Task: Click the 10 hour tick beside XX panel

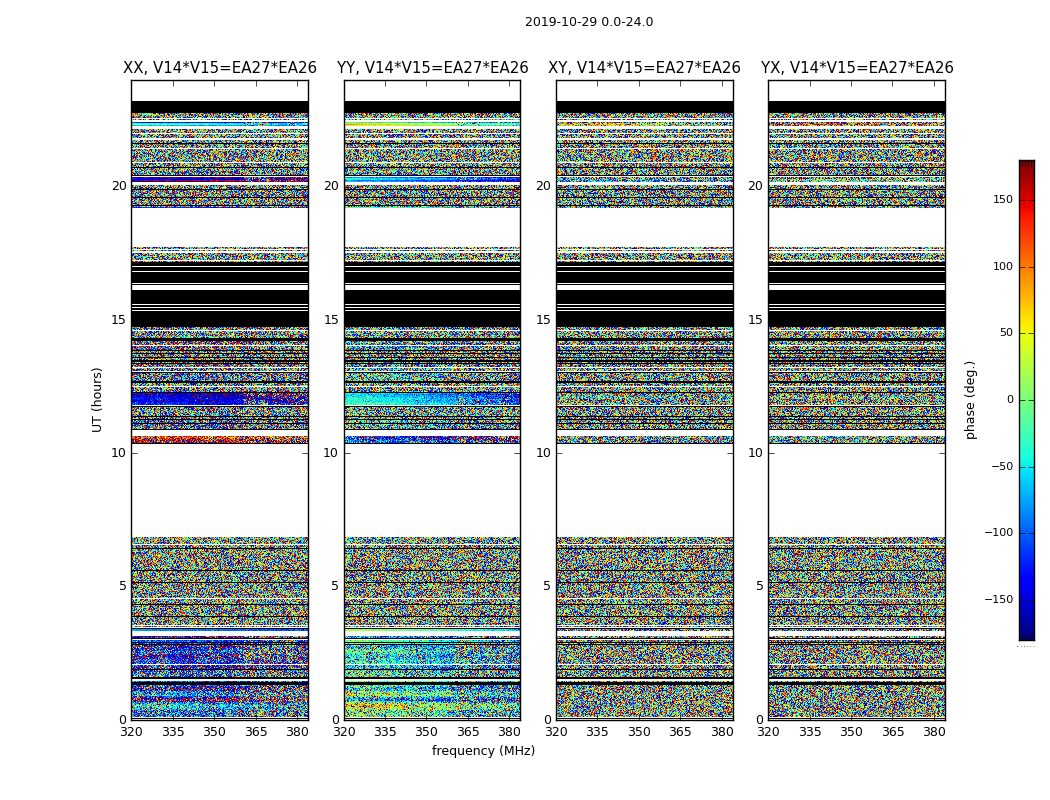Action: [x=119, y=453]
